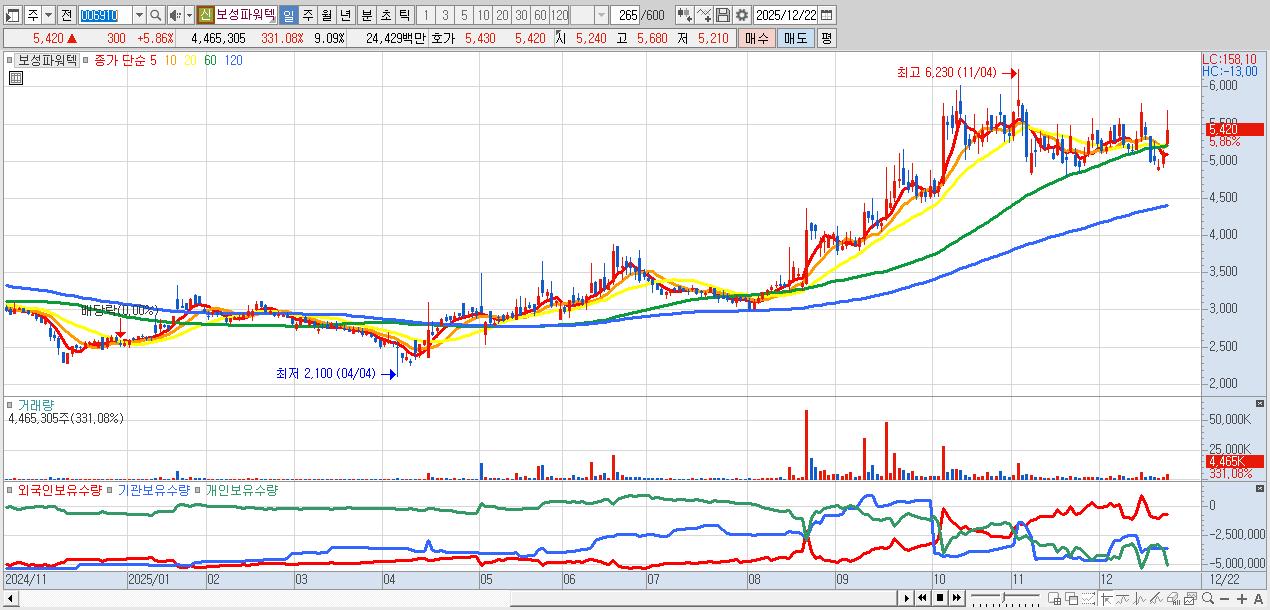Click the 60 interval preset button
Screen dimensions: 1270x610
click(540, 15)
